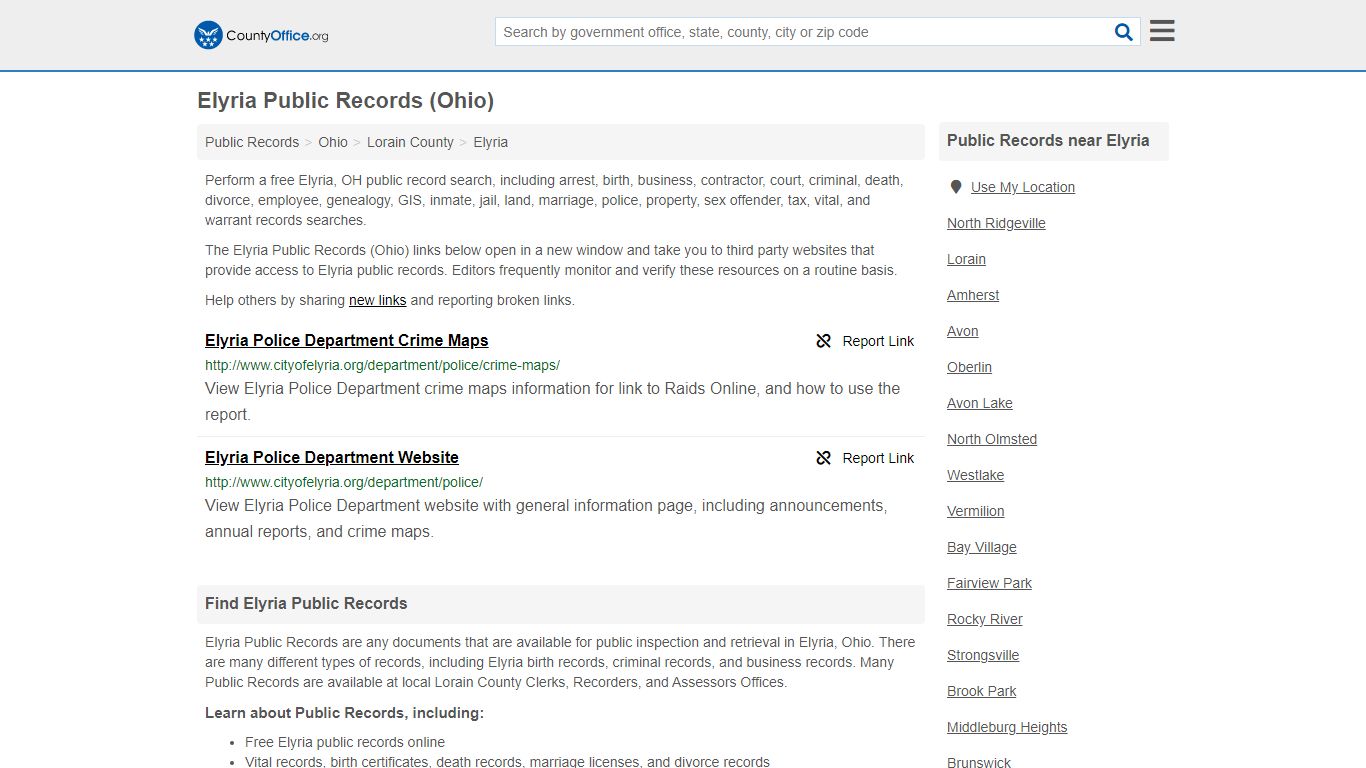The image size is (1366, 768).
Task: Open Rocky River records link
Action: 985,619
